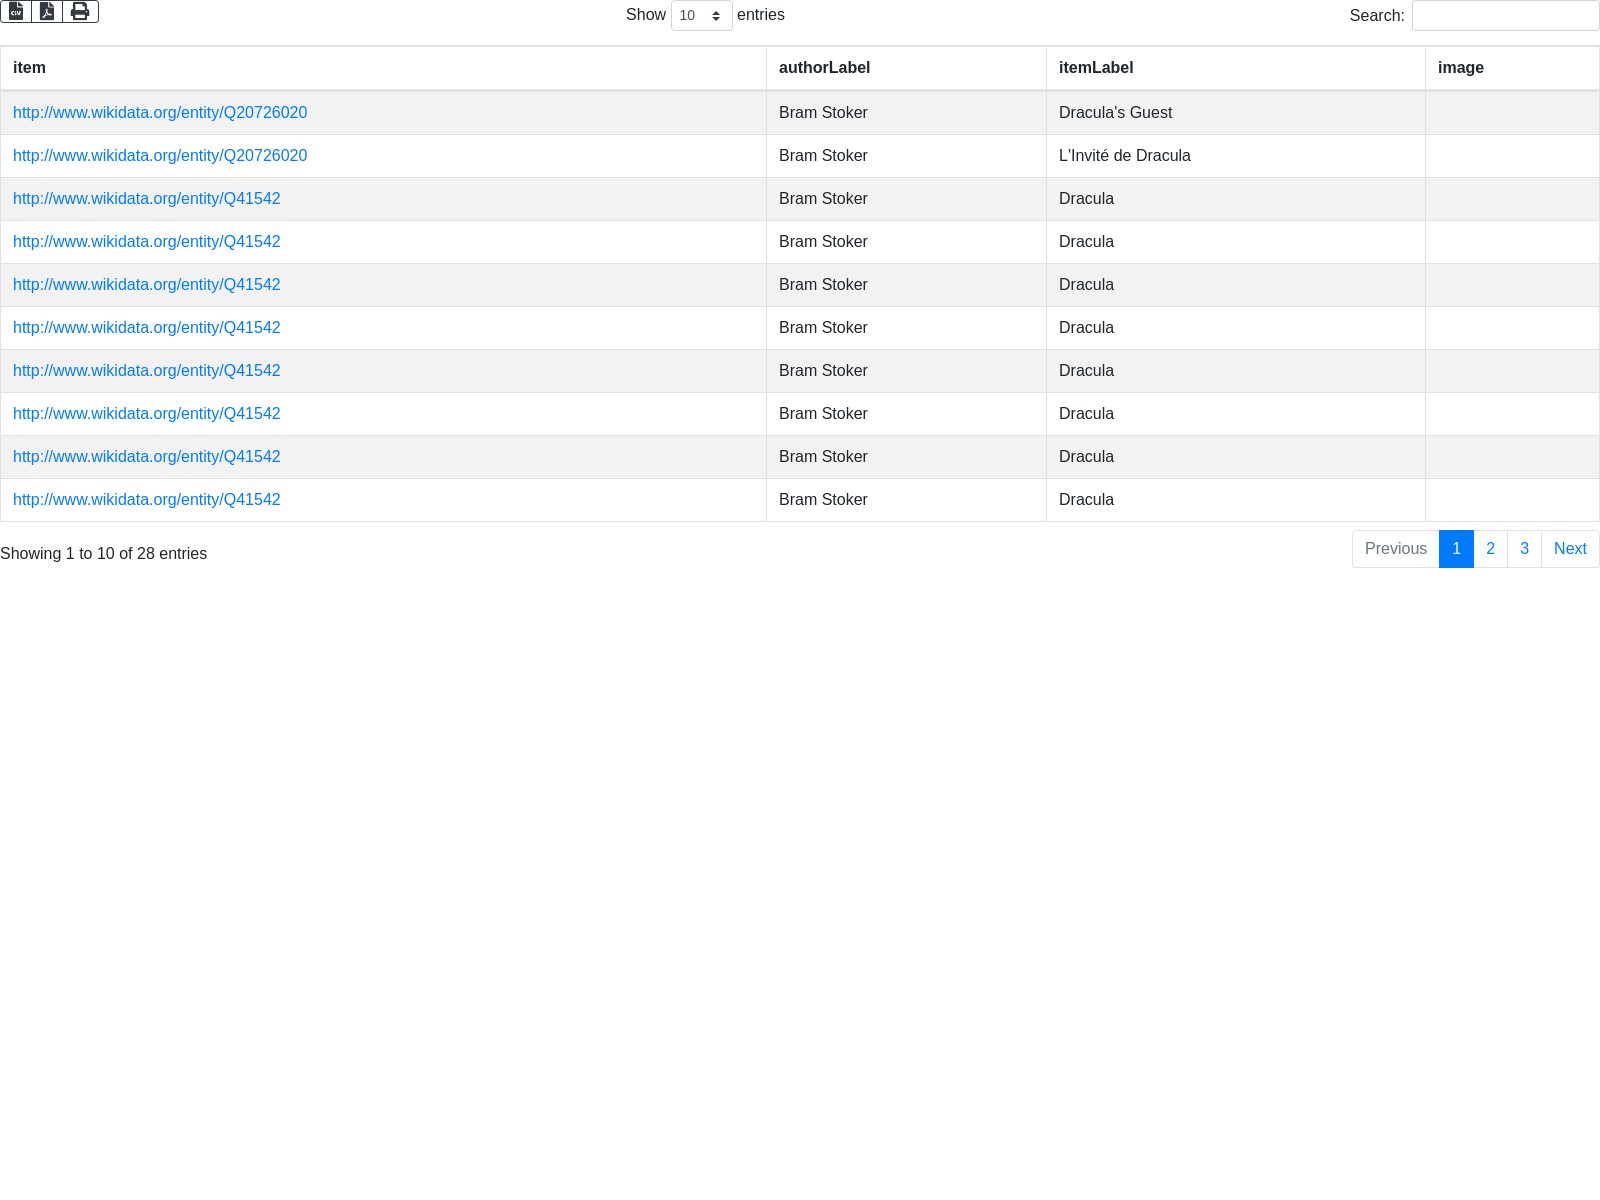The width and height of the screenshot is (1600, 1200).
Task: Go to page 3 of results
Action: (1524, 549)
